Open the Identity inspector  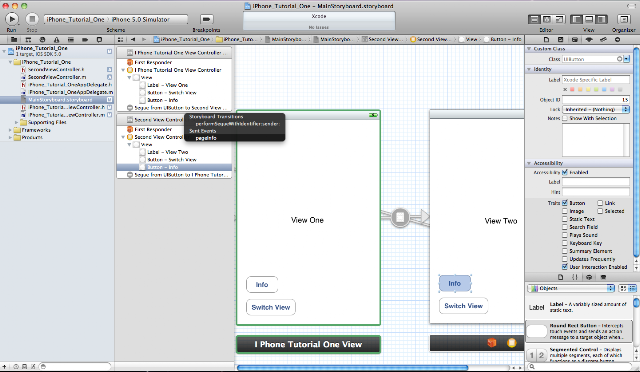(575, 40)
